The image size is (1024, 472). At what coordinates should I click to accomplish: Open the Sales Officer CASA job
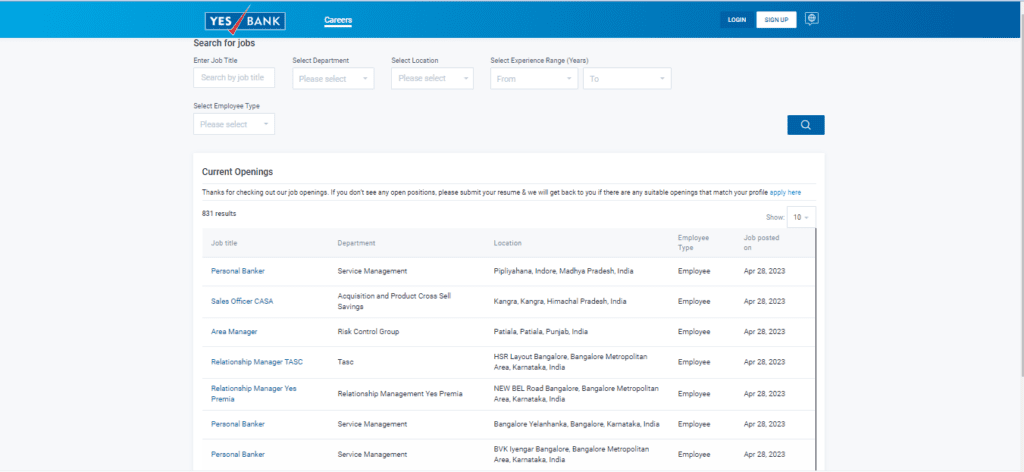coord(242,302)
